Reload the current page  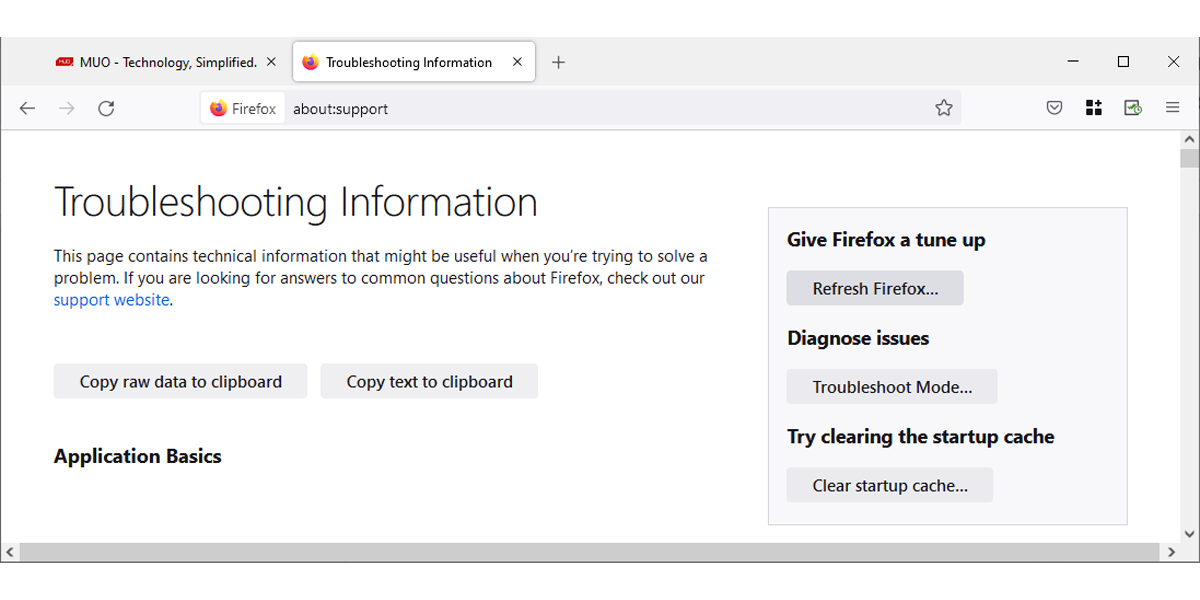tap(106, 109)
